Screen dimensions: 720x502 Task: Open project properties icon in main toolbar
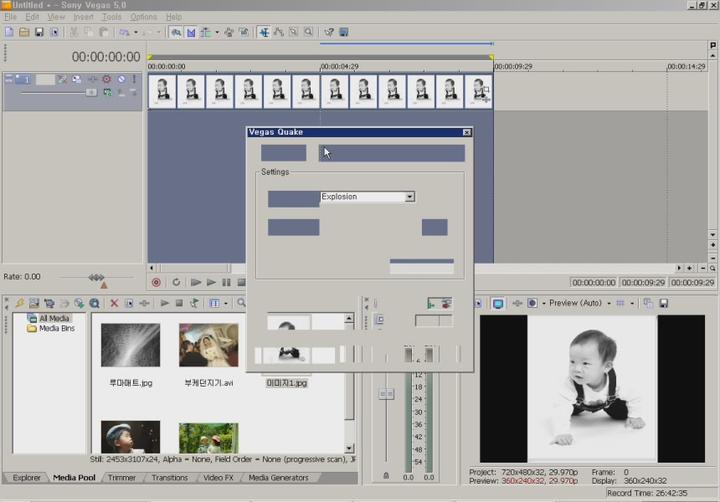click(x=54, y=32)
